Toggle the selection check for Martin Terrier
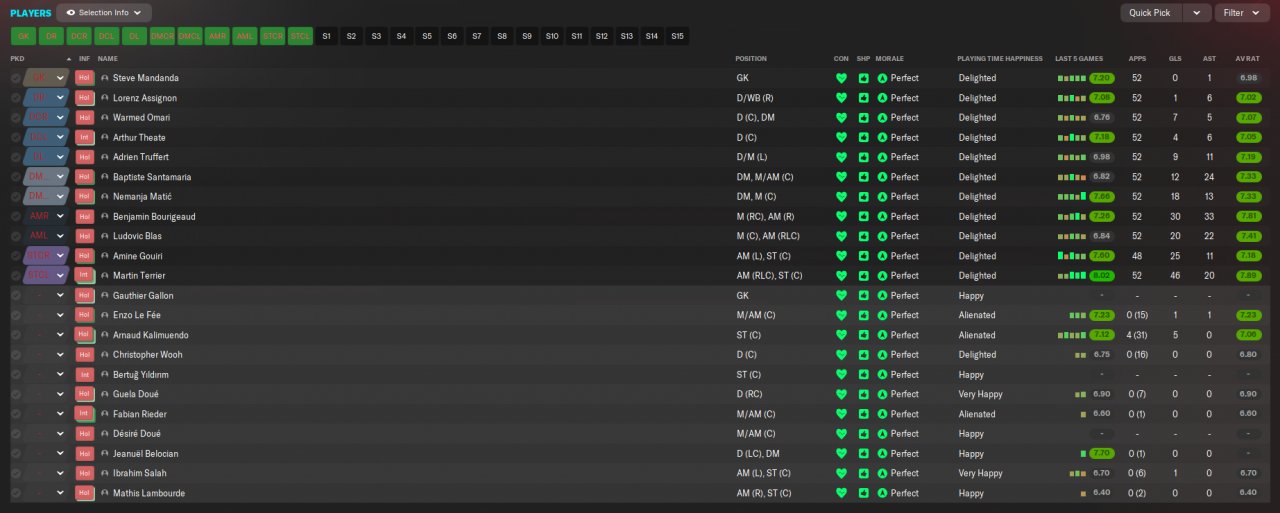This screenshot has width=1280, height=513. coord(16,275)
